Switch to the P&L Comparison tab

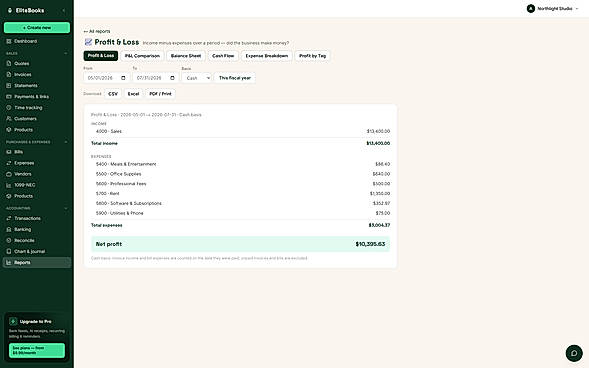pos(142,56)
